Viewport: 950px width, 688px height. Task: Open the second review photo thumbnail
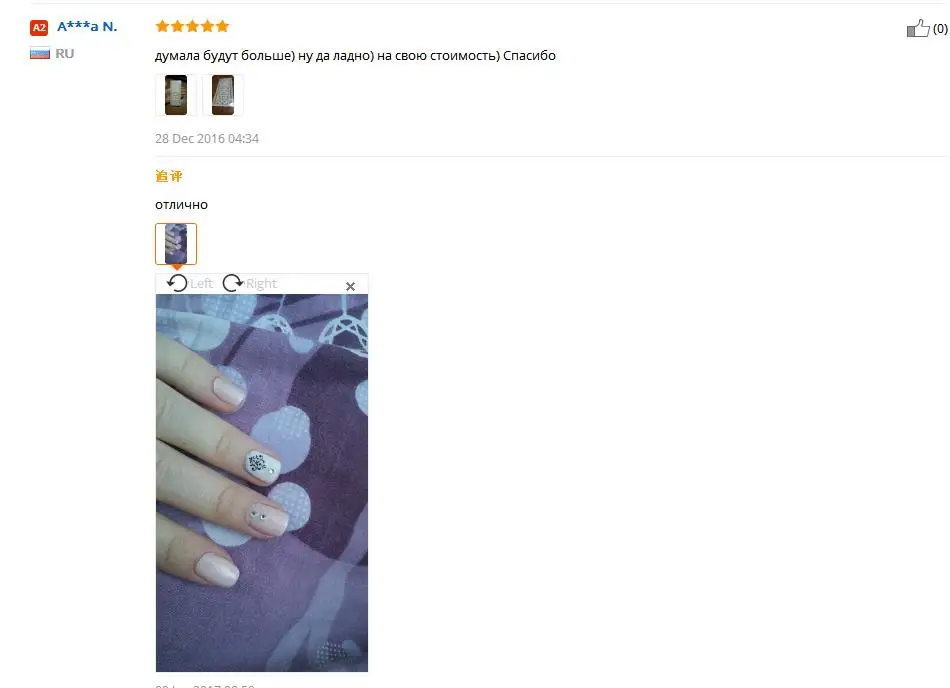click(x=223, y=95)
